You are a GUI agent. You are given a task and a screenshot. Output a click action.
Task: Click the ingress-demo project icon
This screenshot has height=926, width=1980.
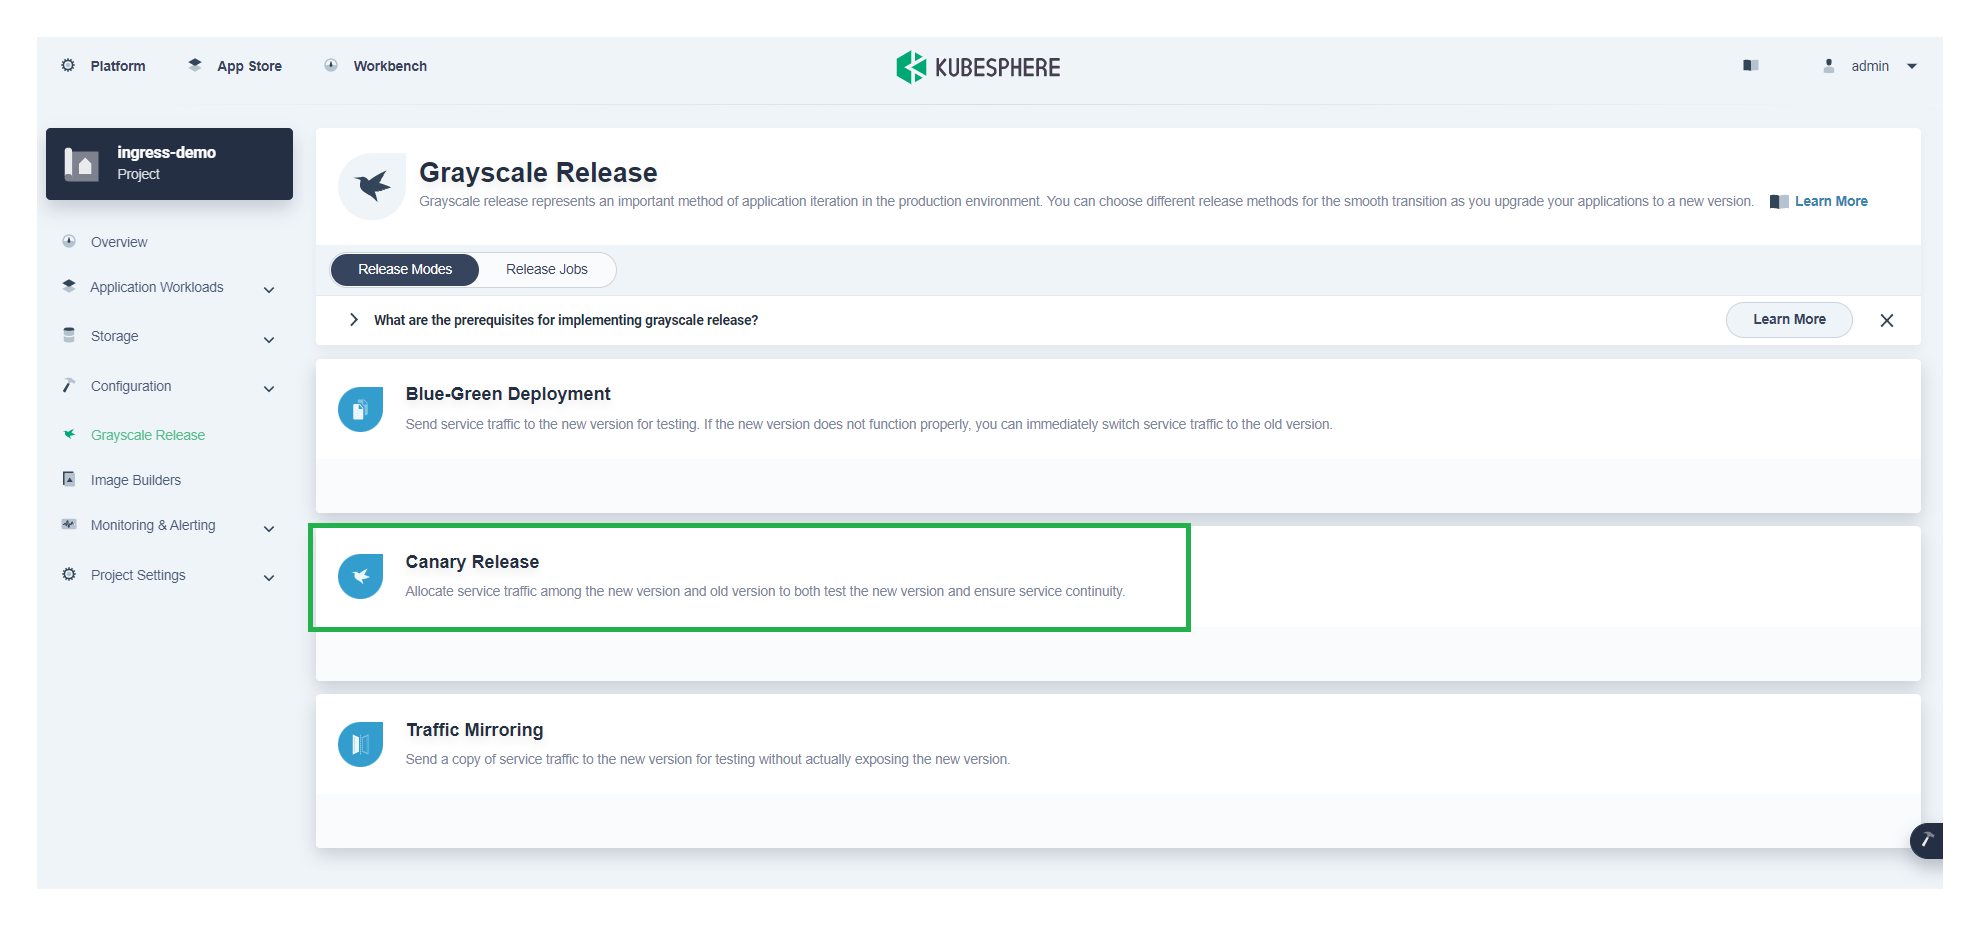[81, 163]
